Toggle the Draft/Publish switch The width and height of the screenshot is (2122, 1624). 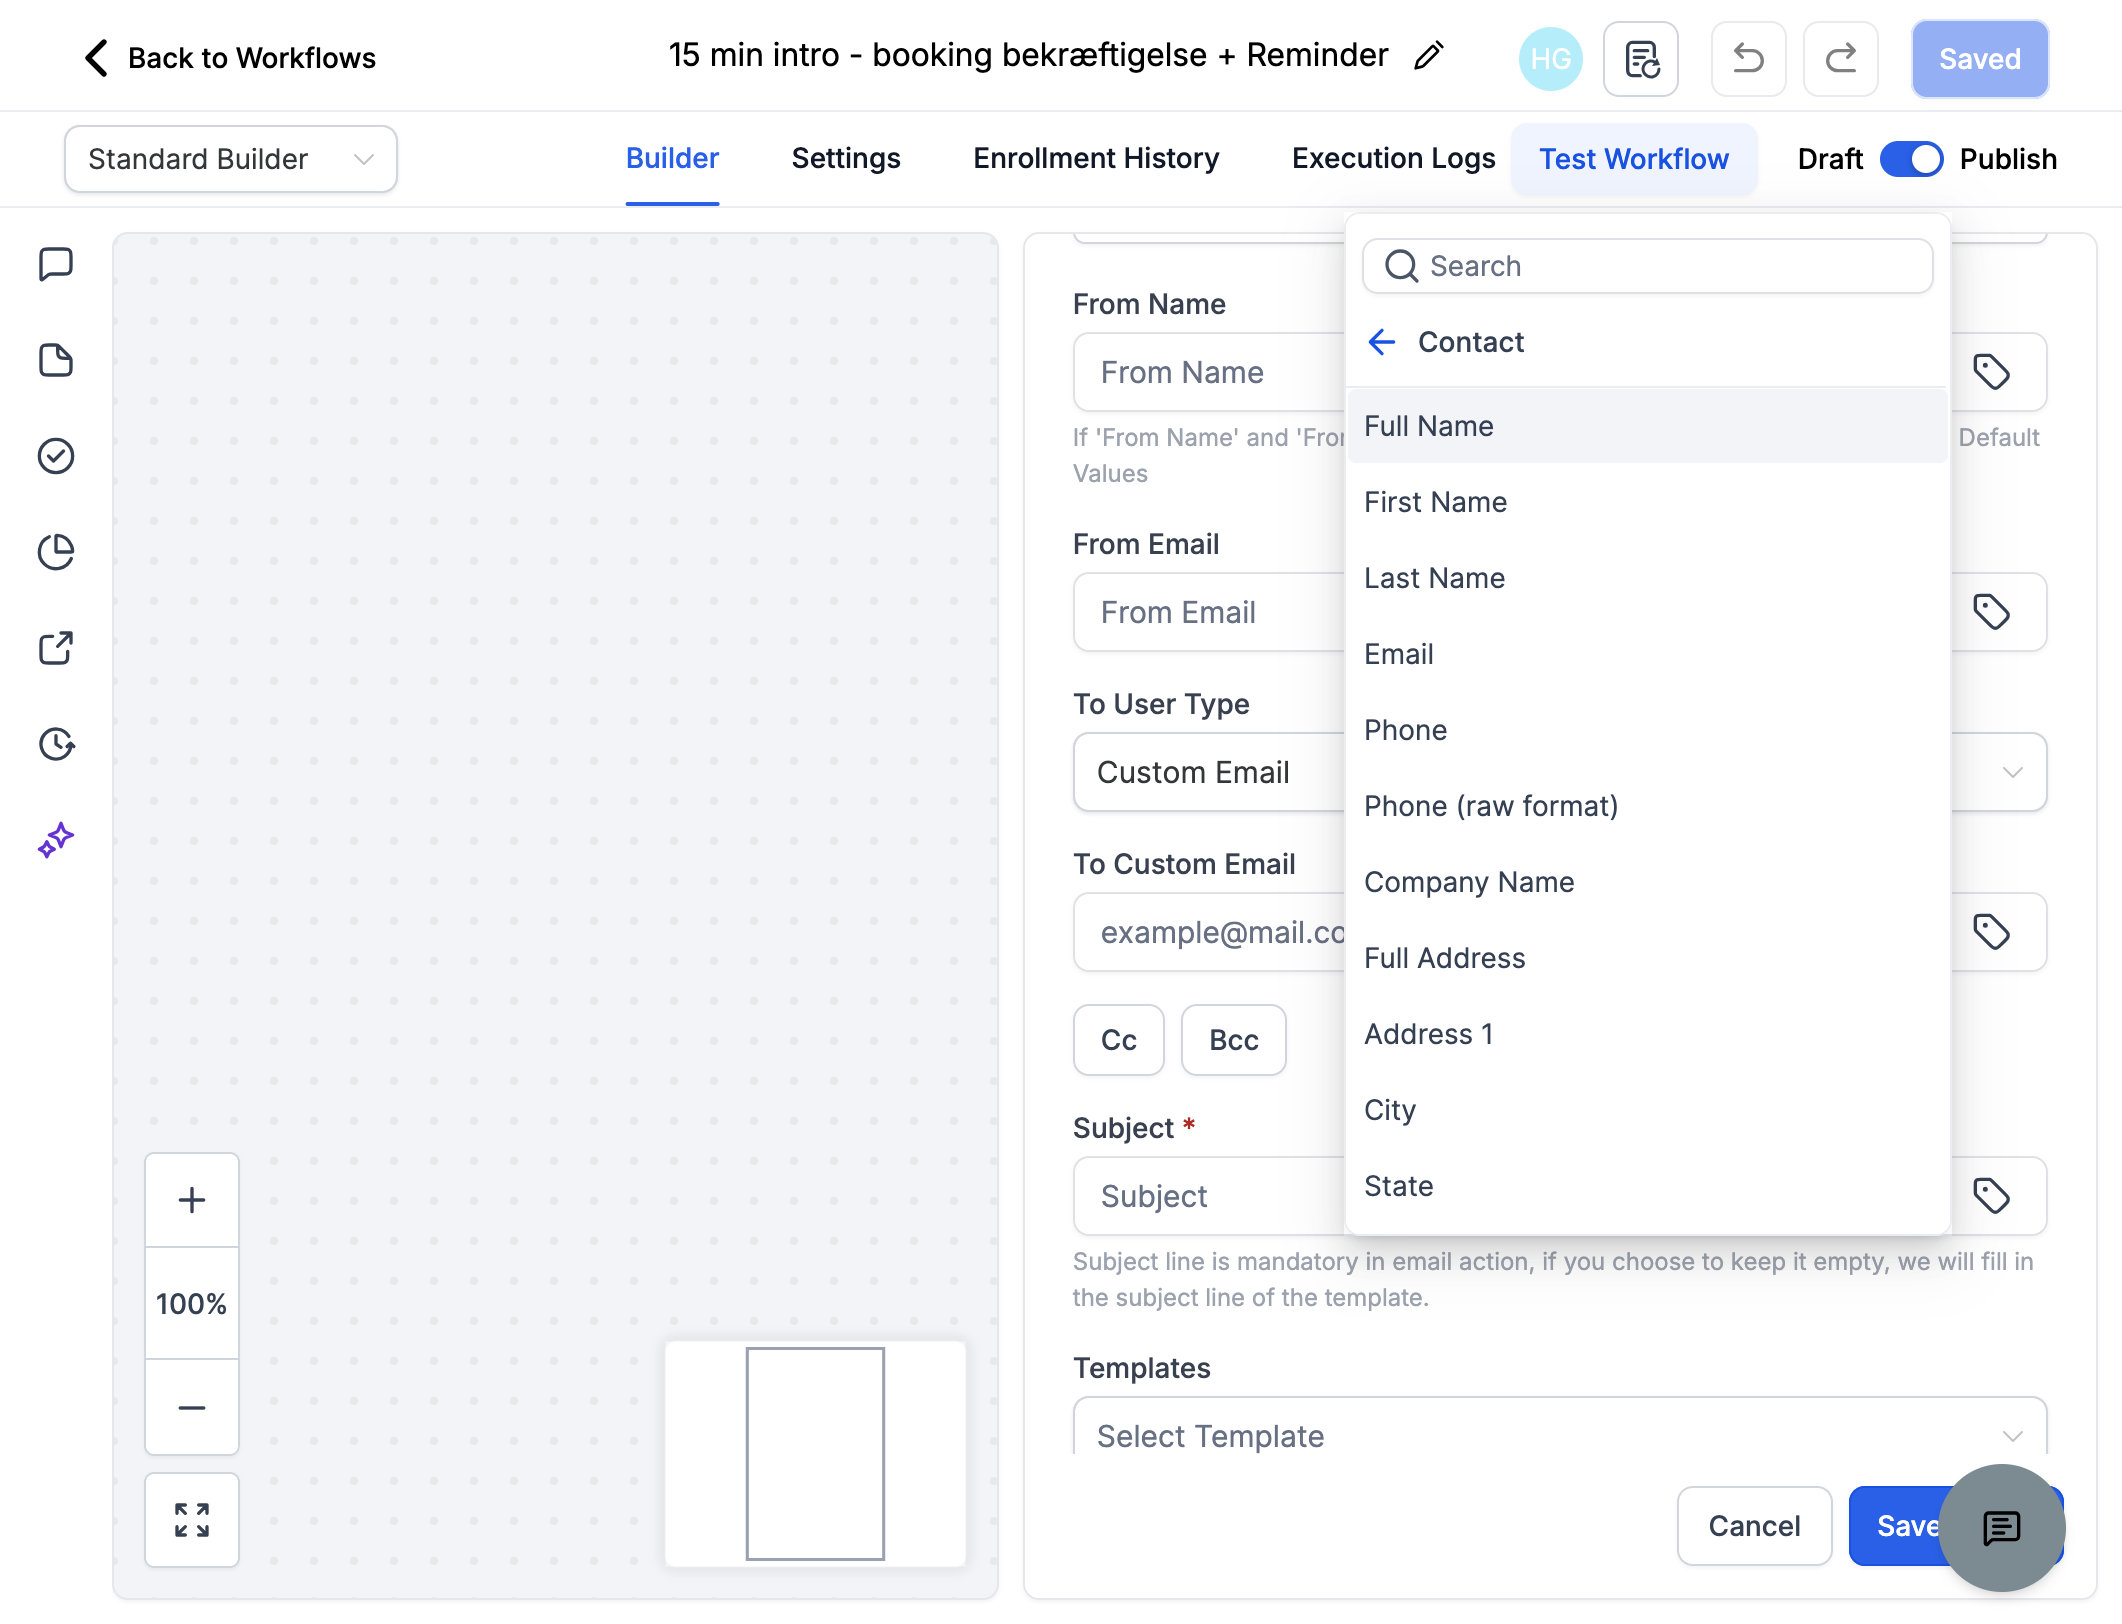pos(1911,159)
